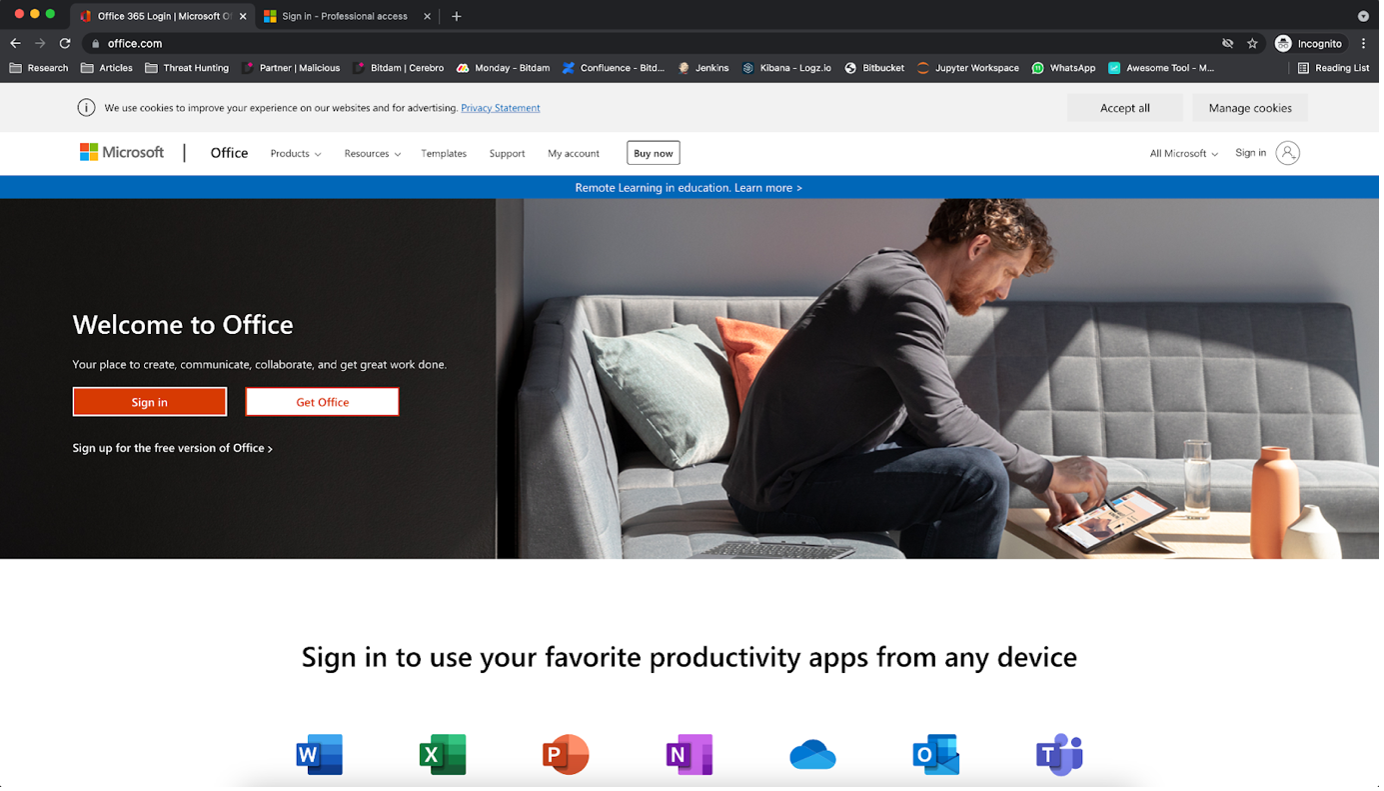Click the Office brand link in the header
Image resolution: width=1384 pixels, height=791 pixels.
pos(230,153)
